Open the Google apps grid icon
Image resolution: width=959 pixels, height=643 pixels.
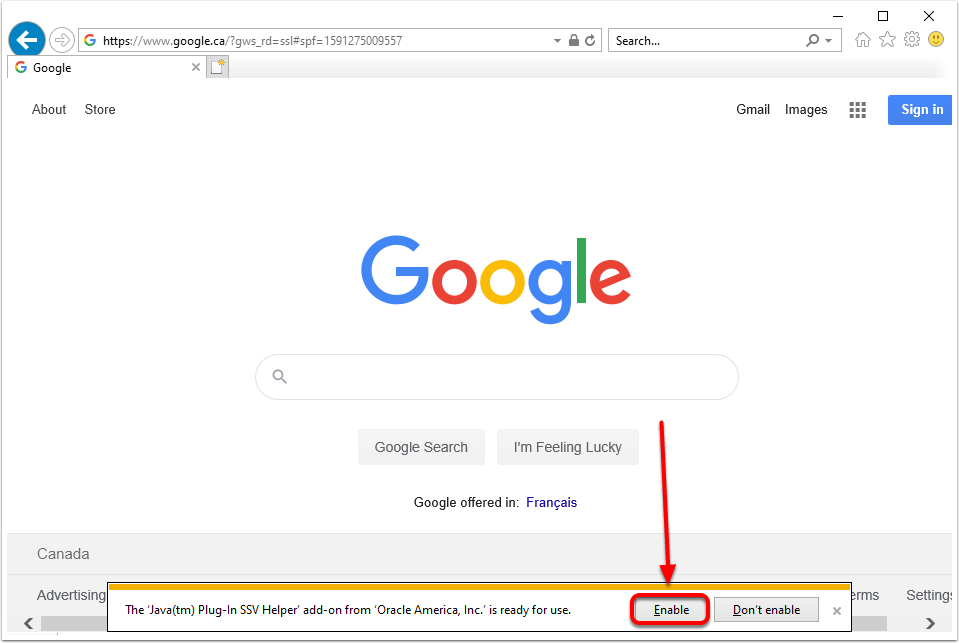tap(857, 110)
